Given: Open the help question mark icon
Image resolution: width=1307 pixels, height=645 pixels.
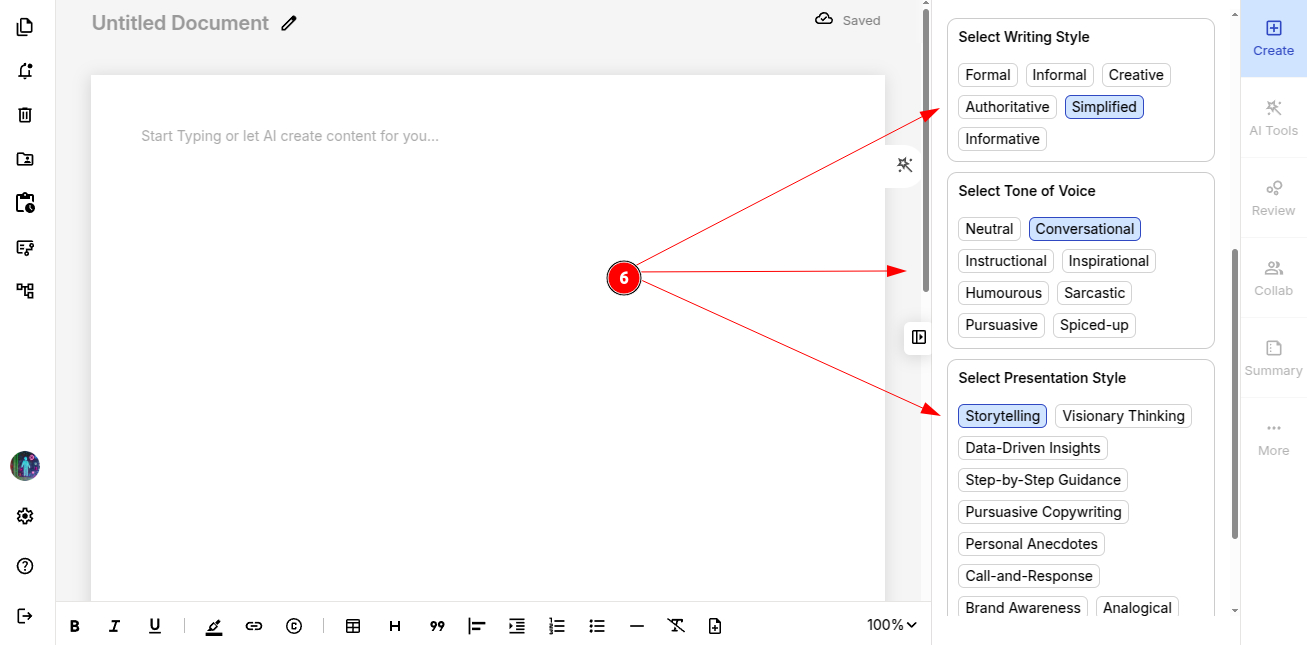Looking at the screenshot, I should tap(25, 566).
